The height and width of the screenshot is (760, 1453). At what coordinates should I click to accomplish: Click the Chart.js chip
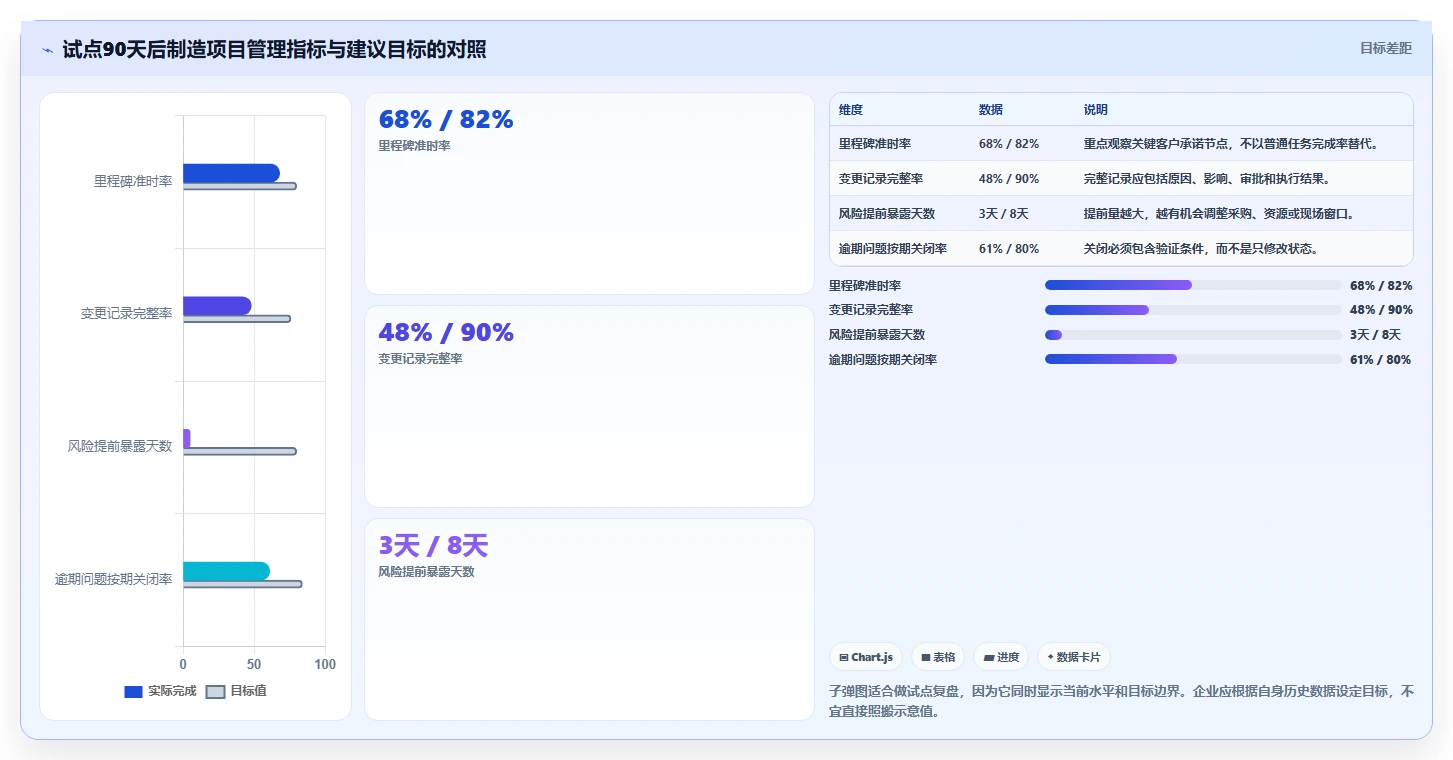pyautogui.click(x=866, y=657)
